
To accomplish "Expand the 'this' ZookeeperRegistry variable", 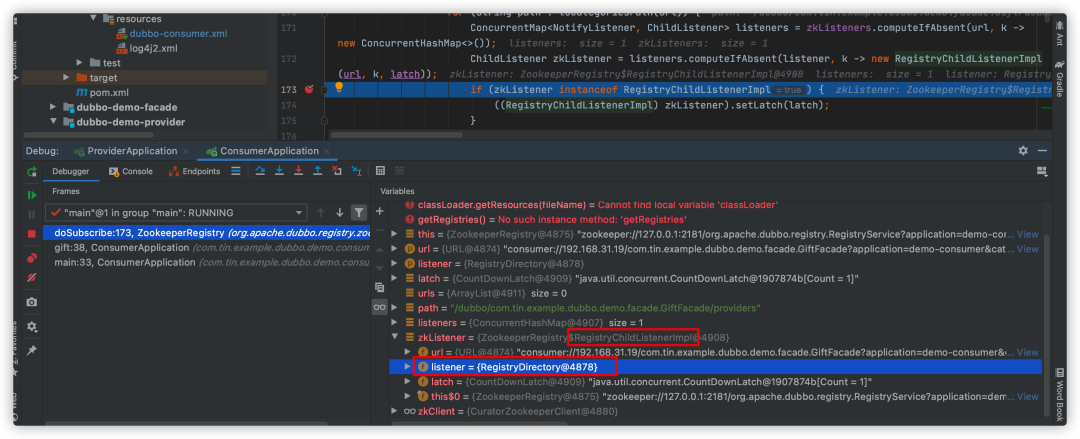I will coord(394,234).
